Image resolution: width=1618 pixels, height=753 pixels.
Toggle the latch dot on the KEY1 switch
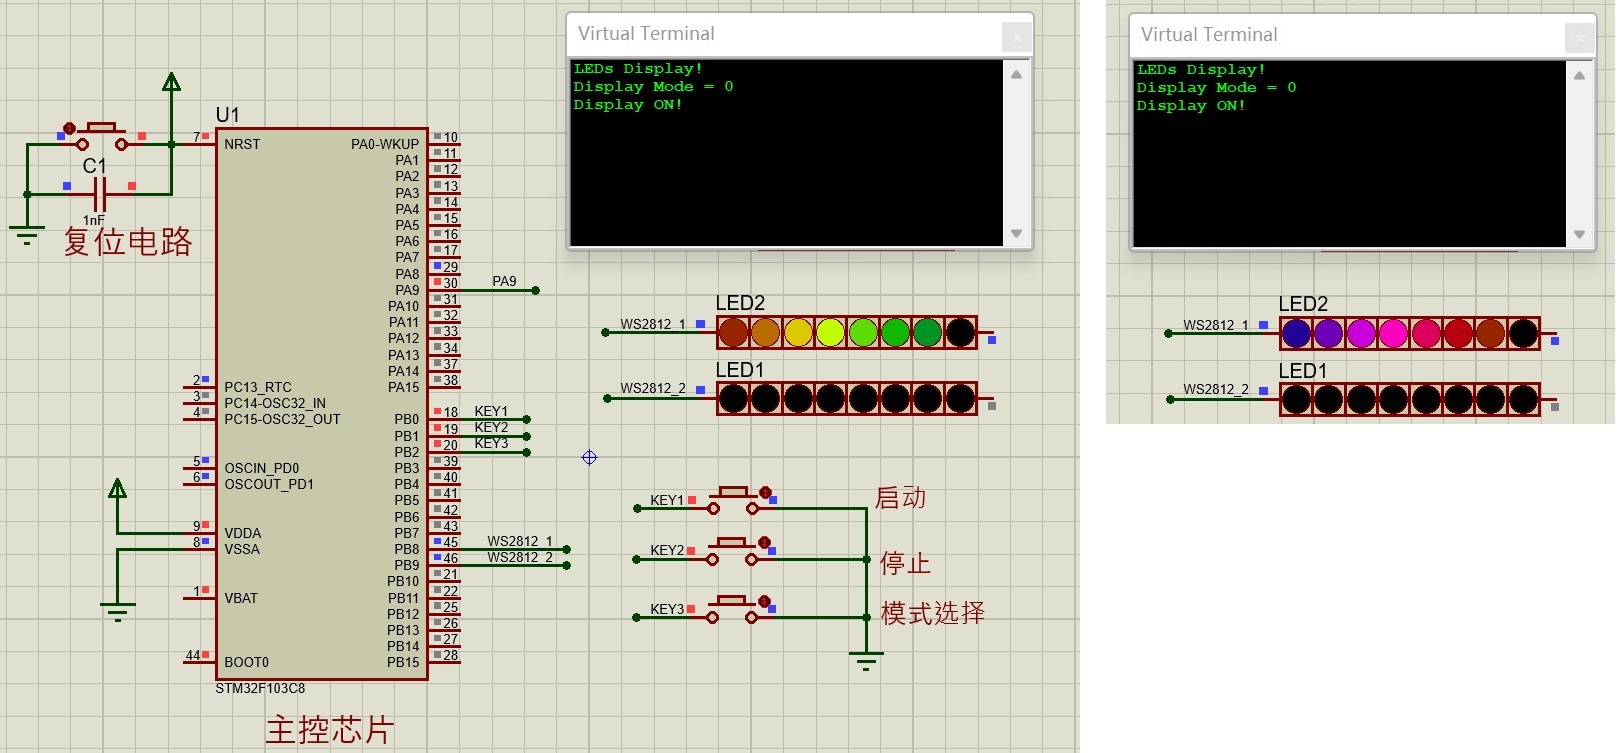(x=765, y=492)
